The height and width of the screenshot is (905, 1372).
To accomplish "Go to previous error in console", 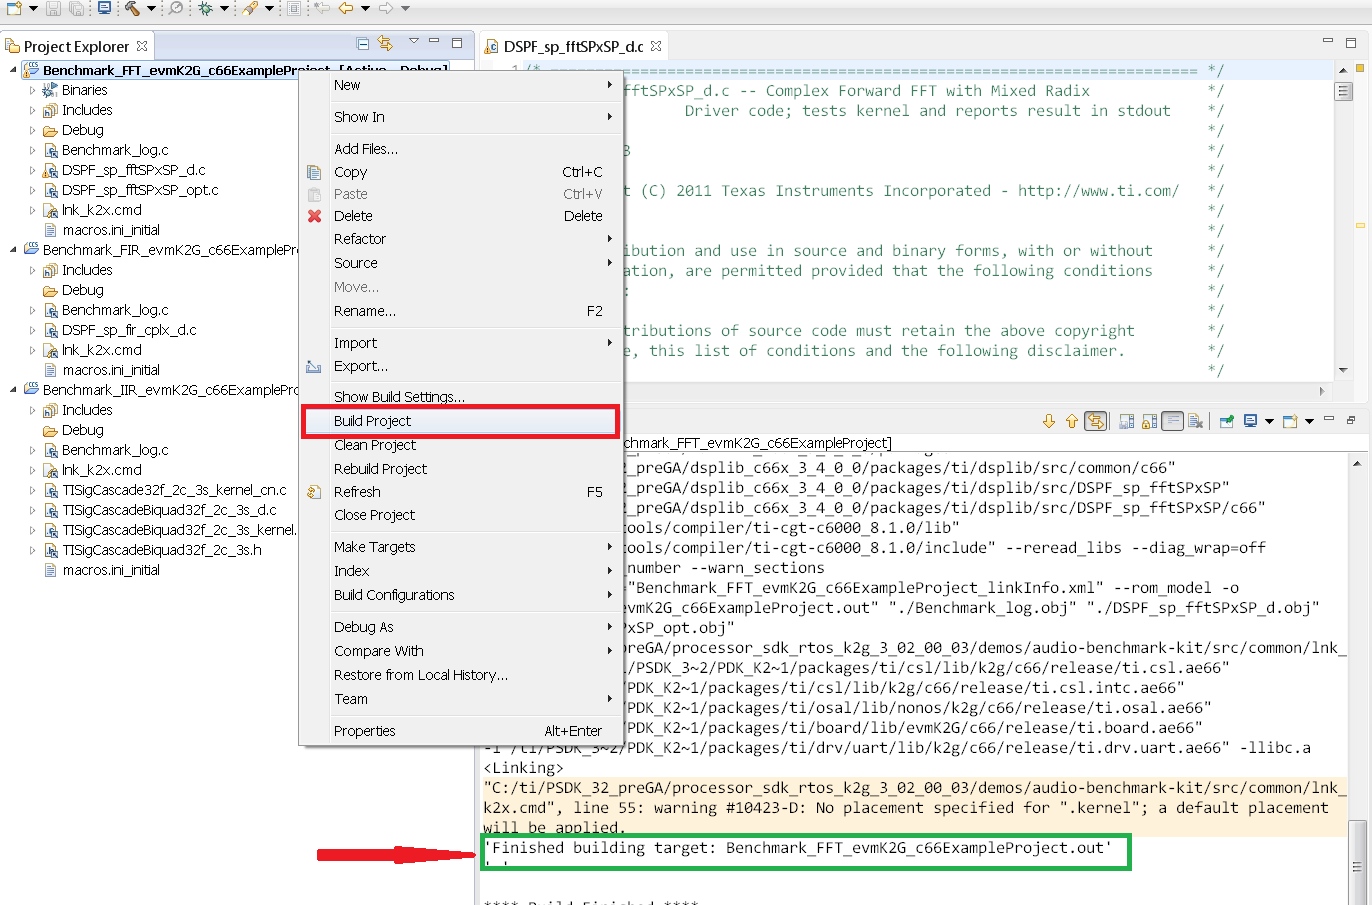I will [1071, 421].
